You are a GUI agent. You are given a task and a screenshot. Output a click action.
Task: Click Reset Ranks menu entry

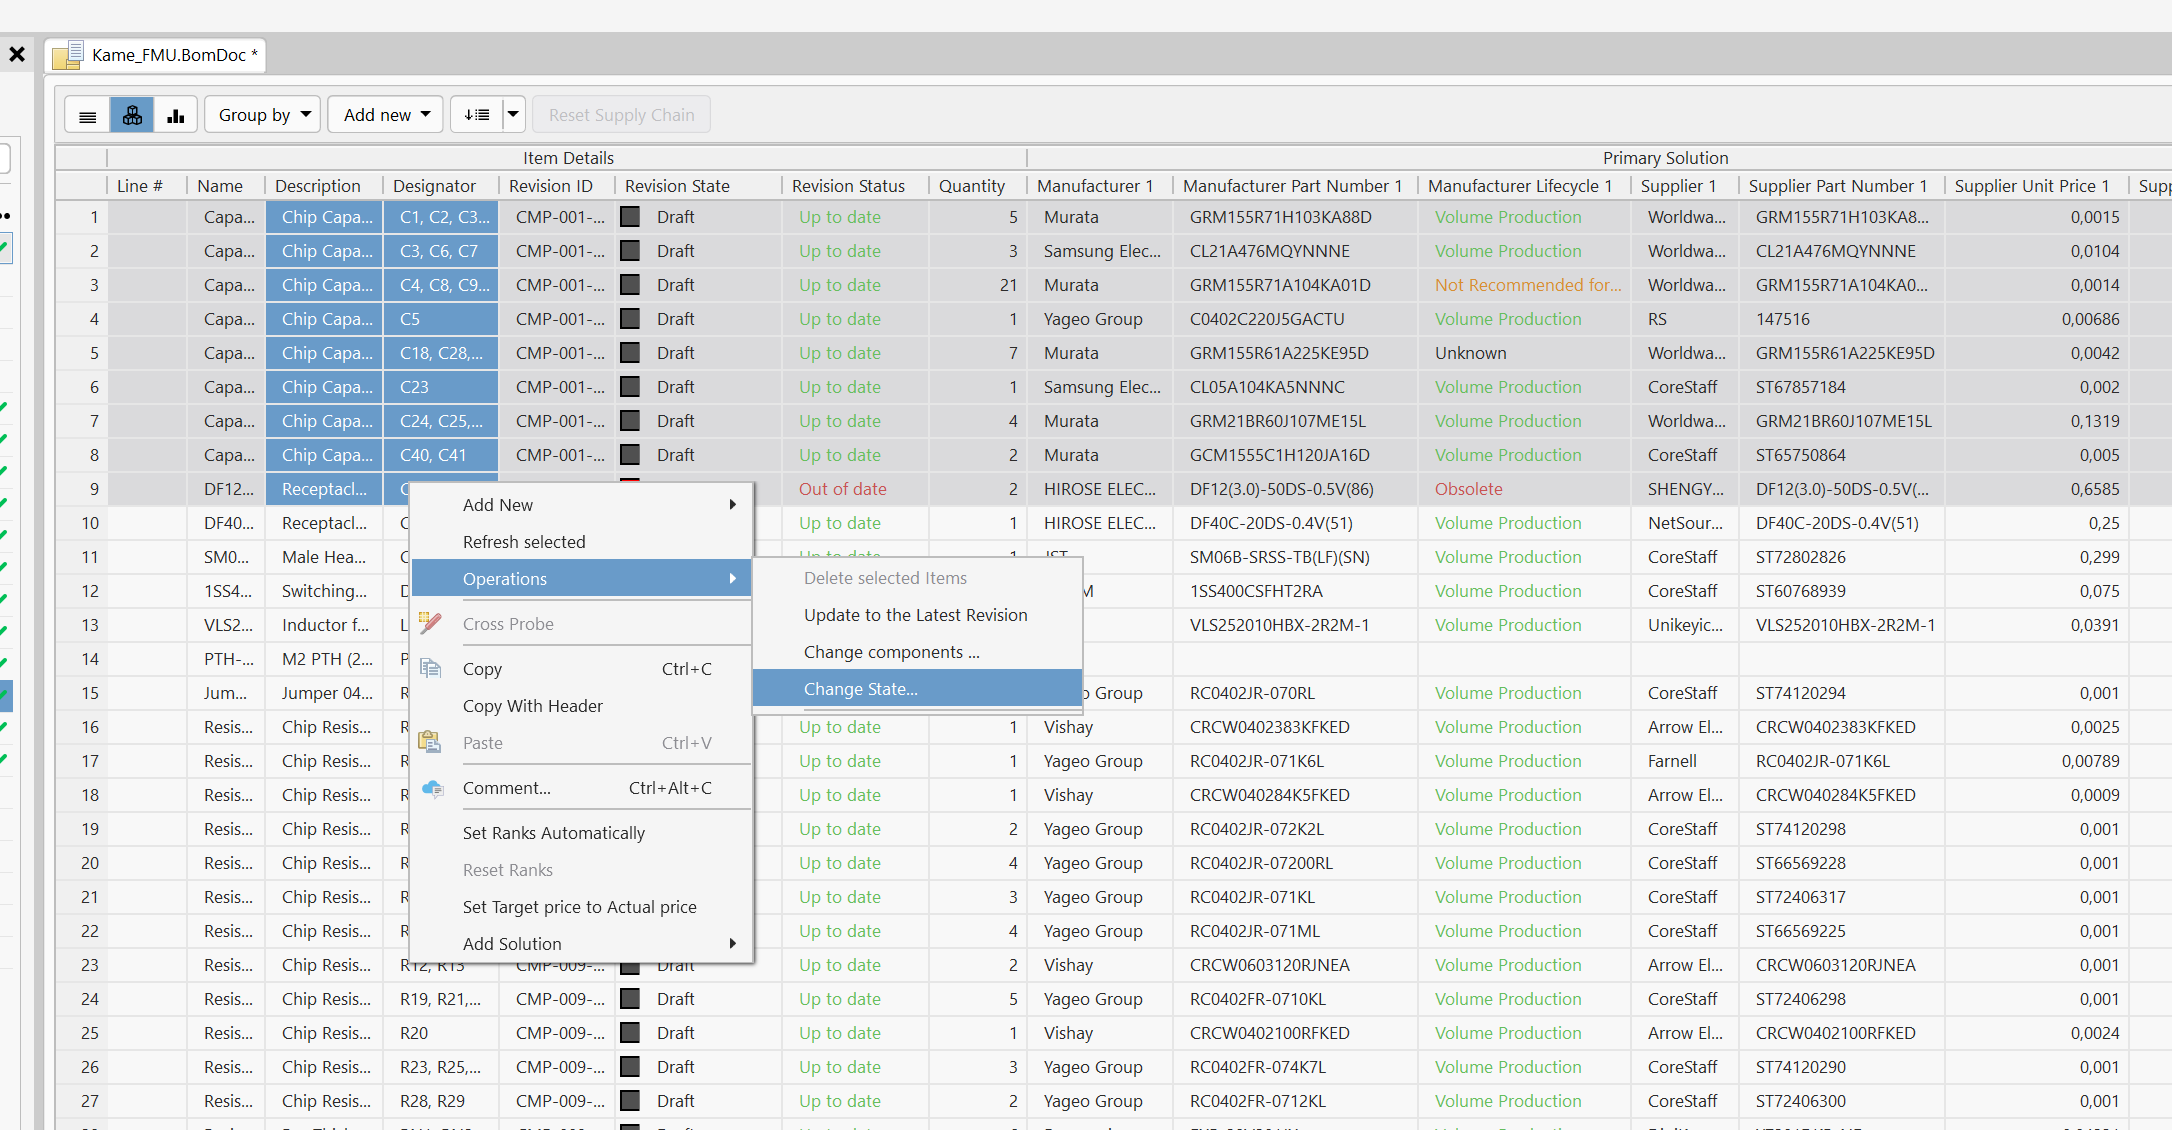(581, 869)
